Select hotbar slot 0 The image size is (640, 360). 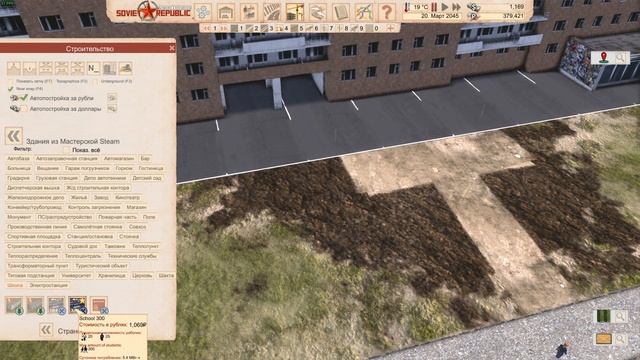[x=372, y=28]
